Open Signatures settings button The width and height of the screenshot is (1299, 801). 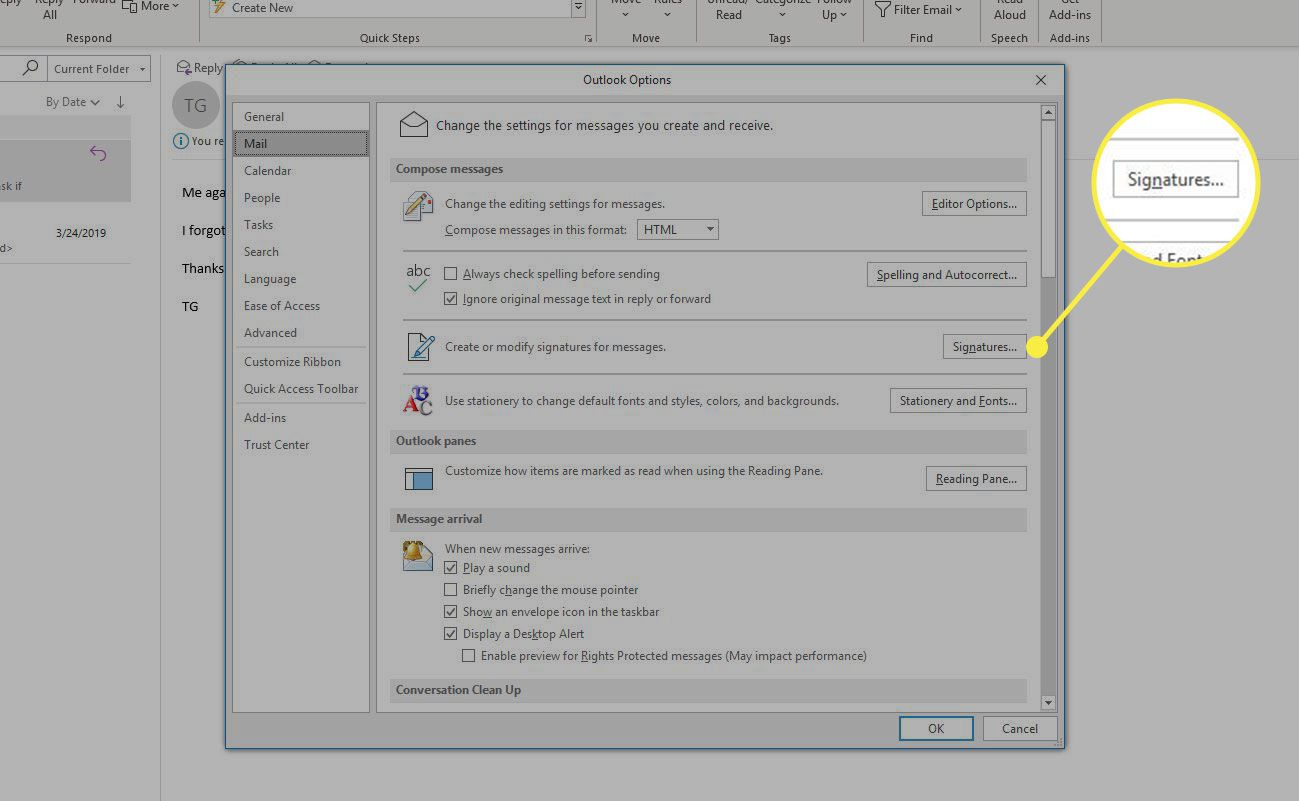(984, 347)
